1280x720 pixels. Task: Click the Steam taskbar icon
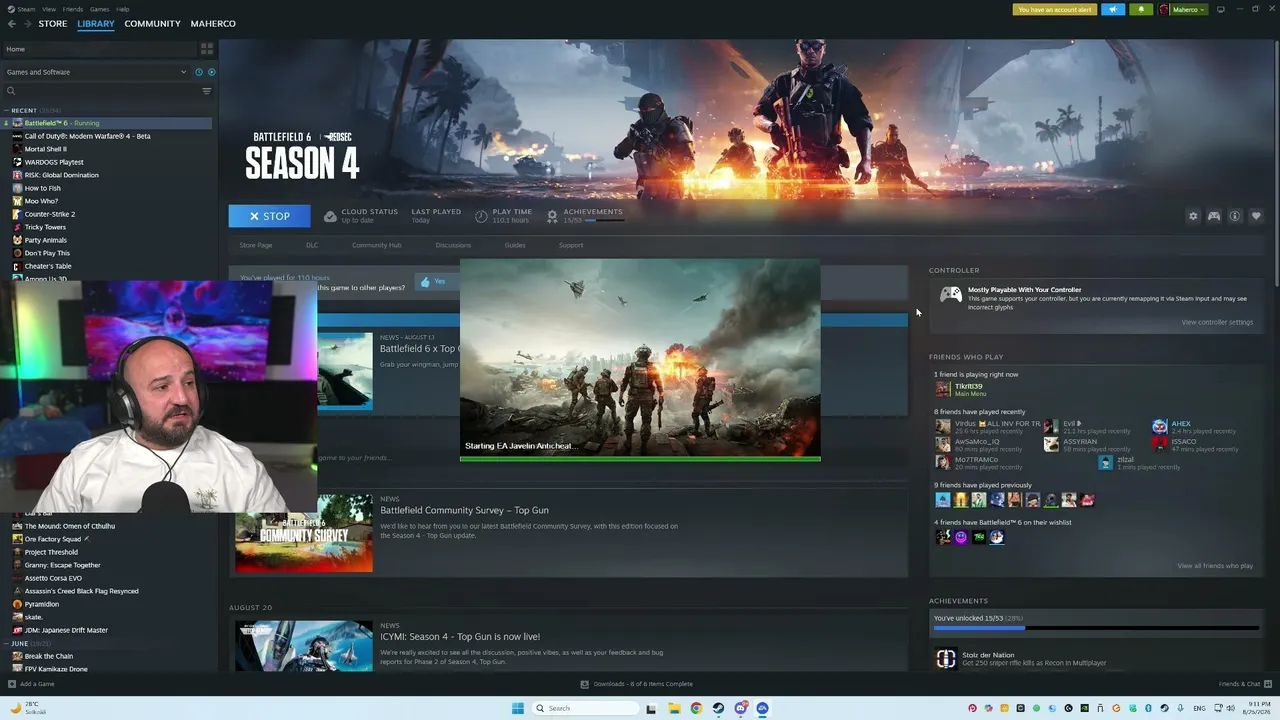coord(718,708)
